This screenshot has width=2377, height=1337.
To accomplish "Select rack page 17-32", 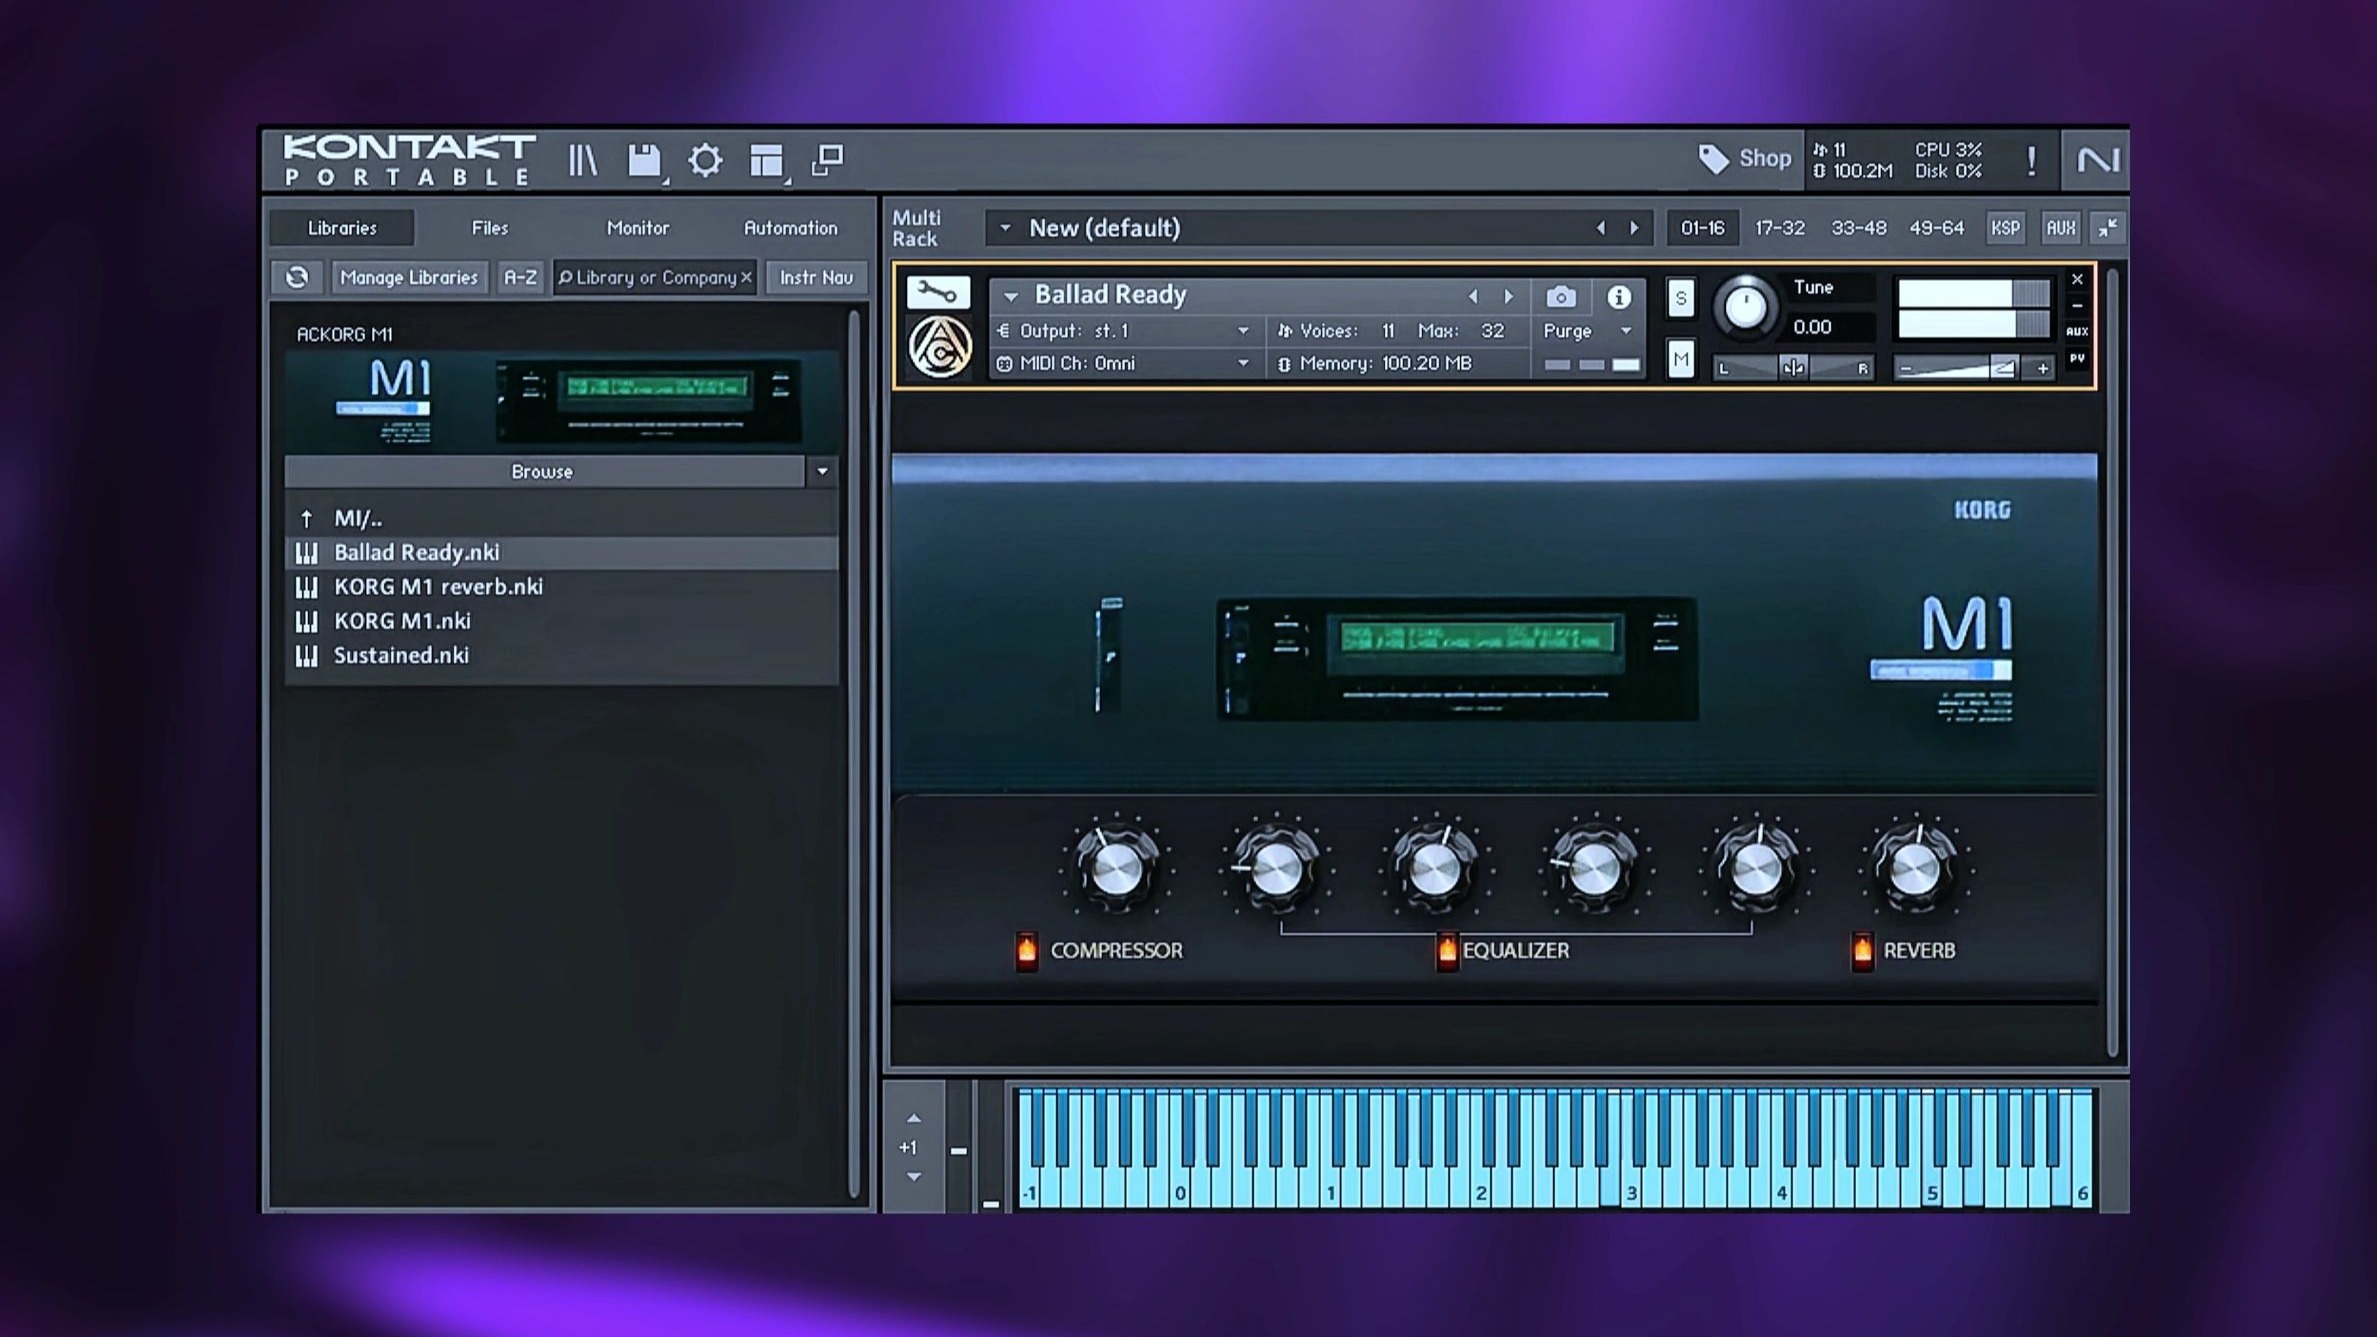I will 1780,228.
